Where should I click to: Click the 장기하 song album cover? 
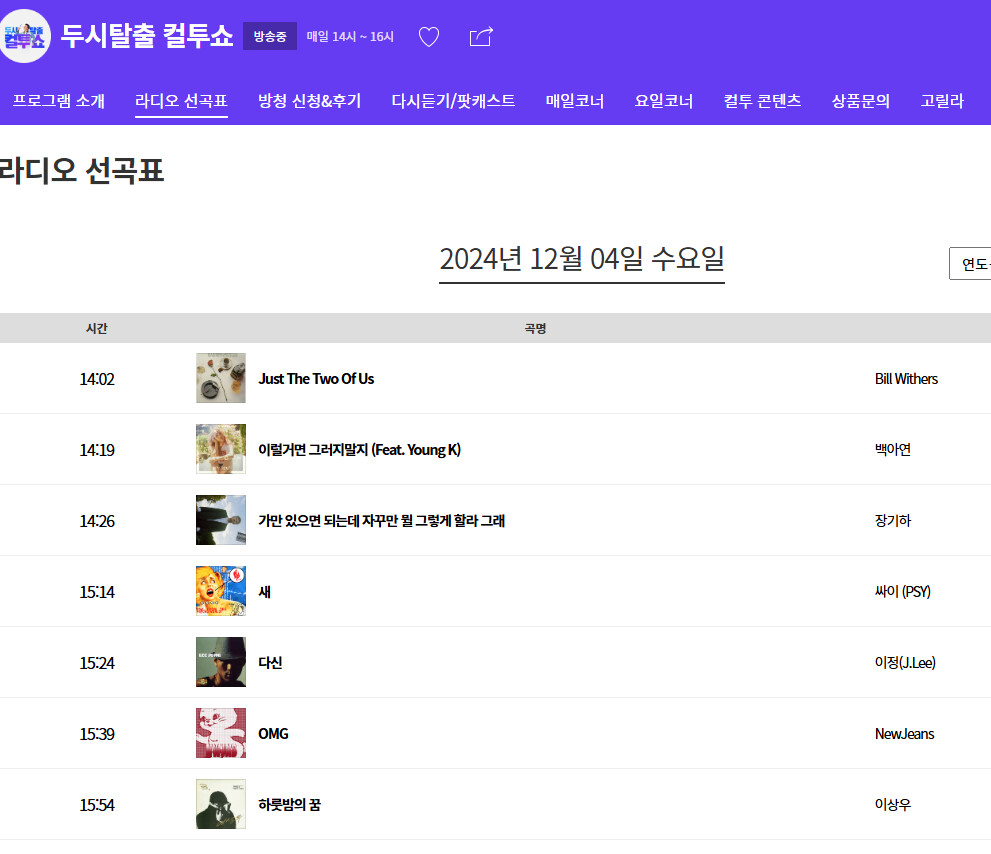coord(221,520)
